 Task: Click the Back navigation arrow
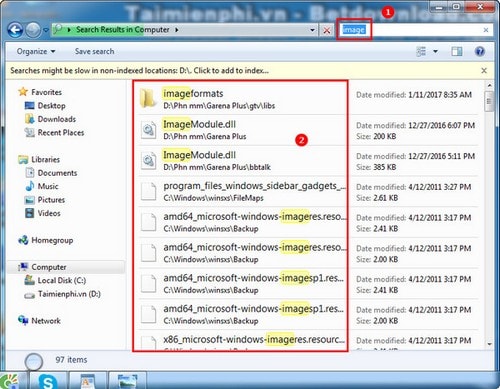coord(15,30)
